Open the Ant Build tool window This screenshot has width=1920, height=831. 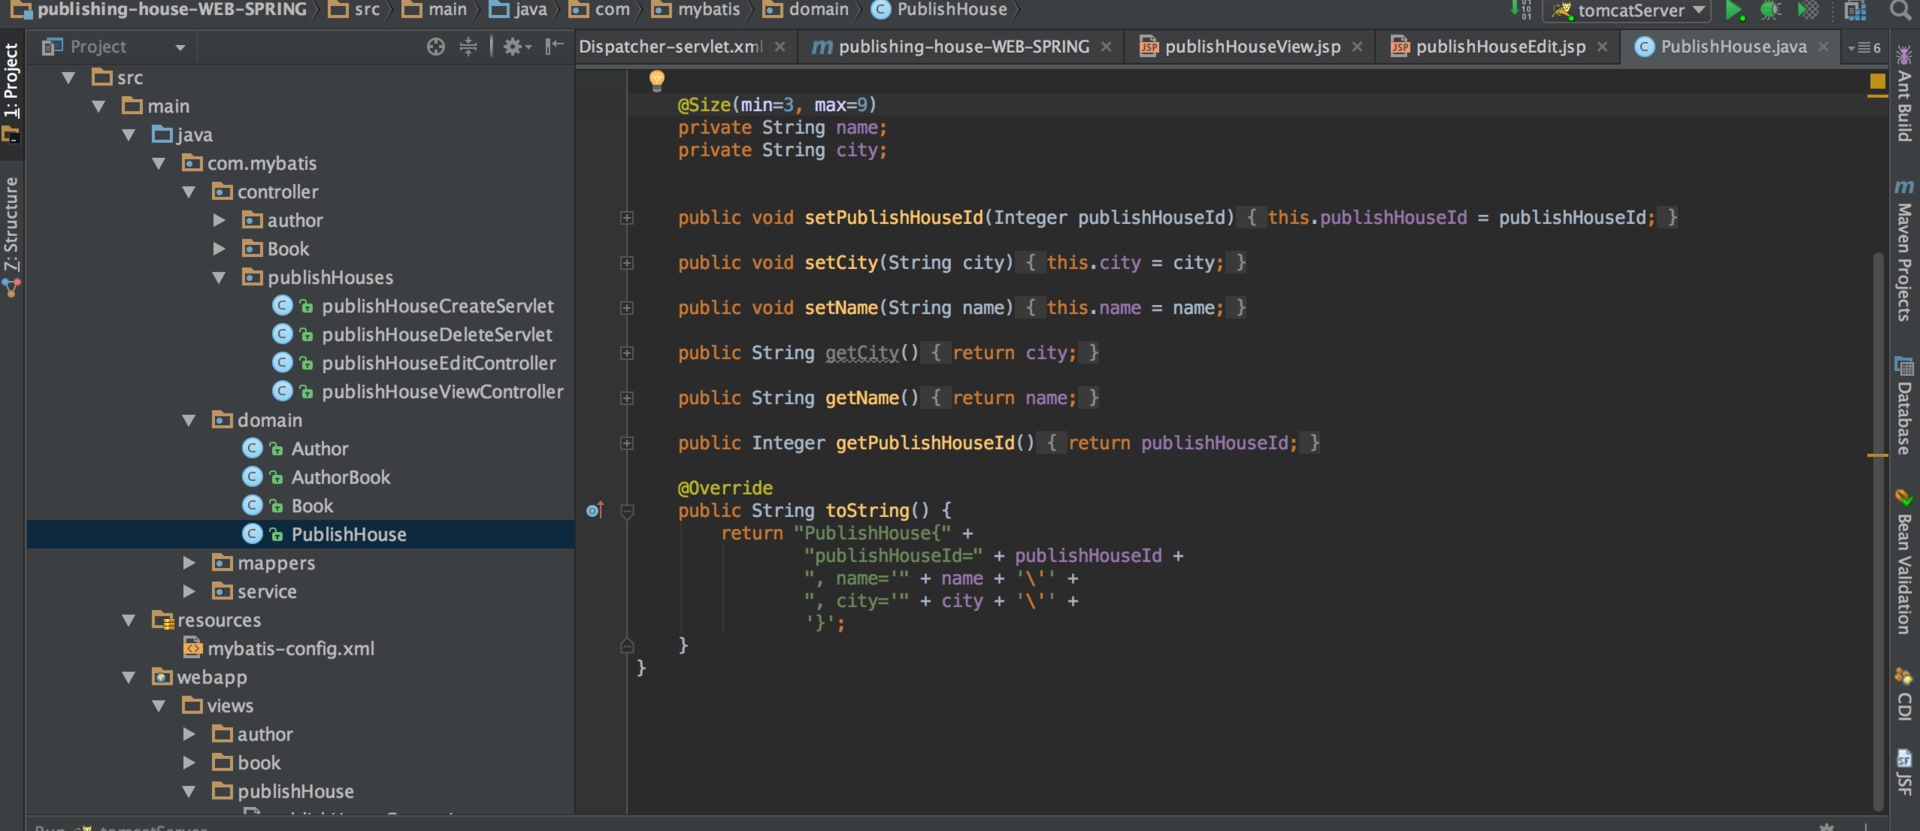[1904, 93]
